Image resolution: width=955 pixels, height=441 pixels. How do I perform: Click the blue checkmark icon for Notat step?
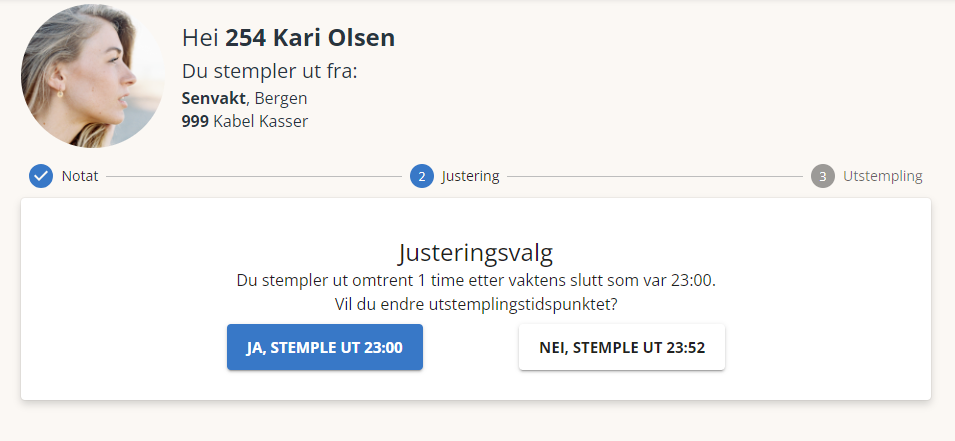[x=41, y=176]
